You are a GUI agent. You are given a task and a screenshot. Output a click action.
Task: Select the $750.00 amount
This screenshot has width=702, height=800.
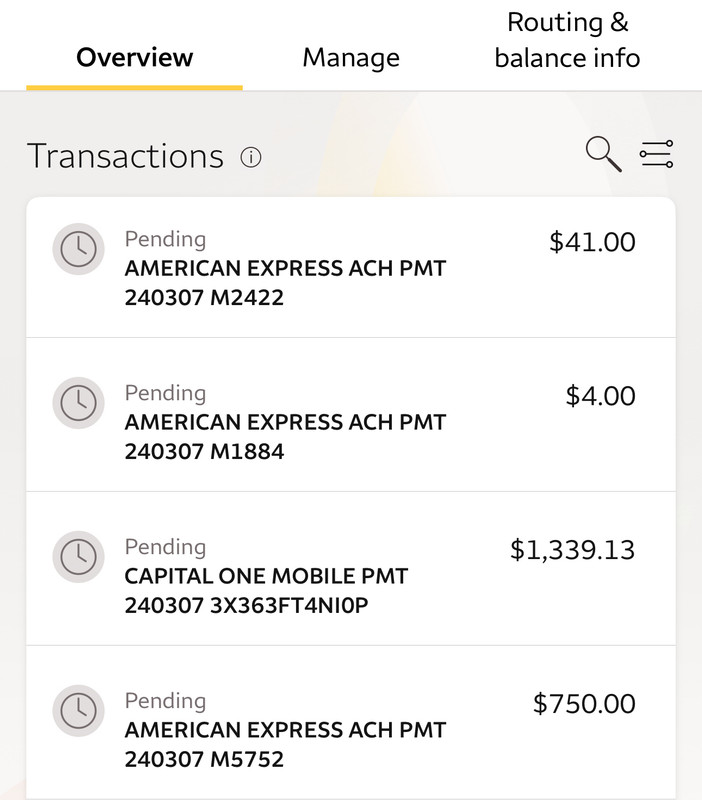[584, 704]
